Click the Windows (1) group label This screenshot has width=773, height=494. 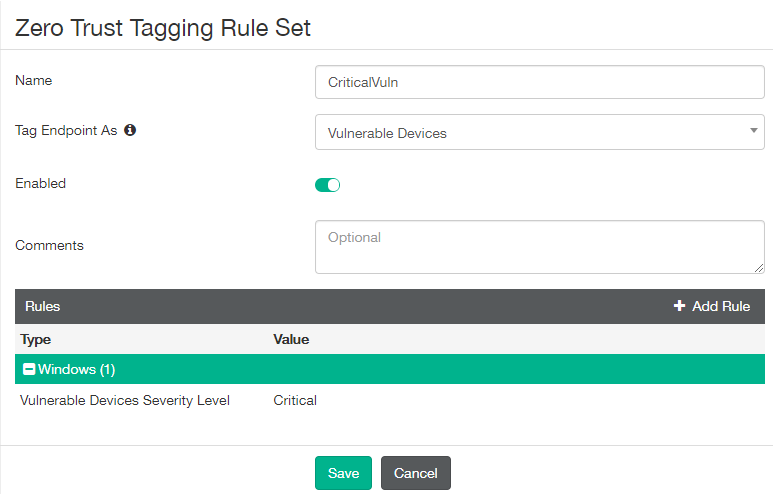pyautogui.click(x=77, y=370)
